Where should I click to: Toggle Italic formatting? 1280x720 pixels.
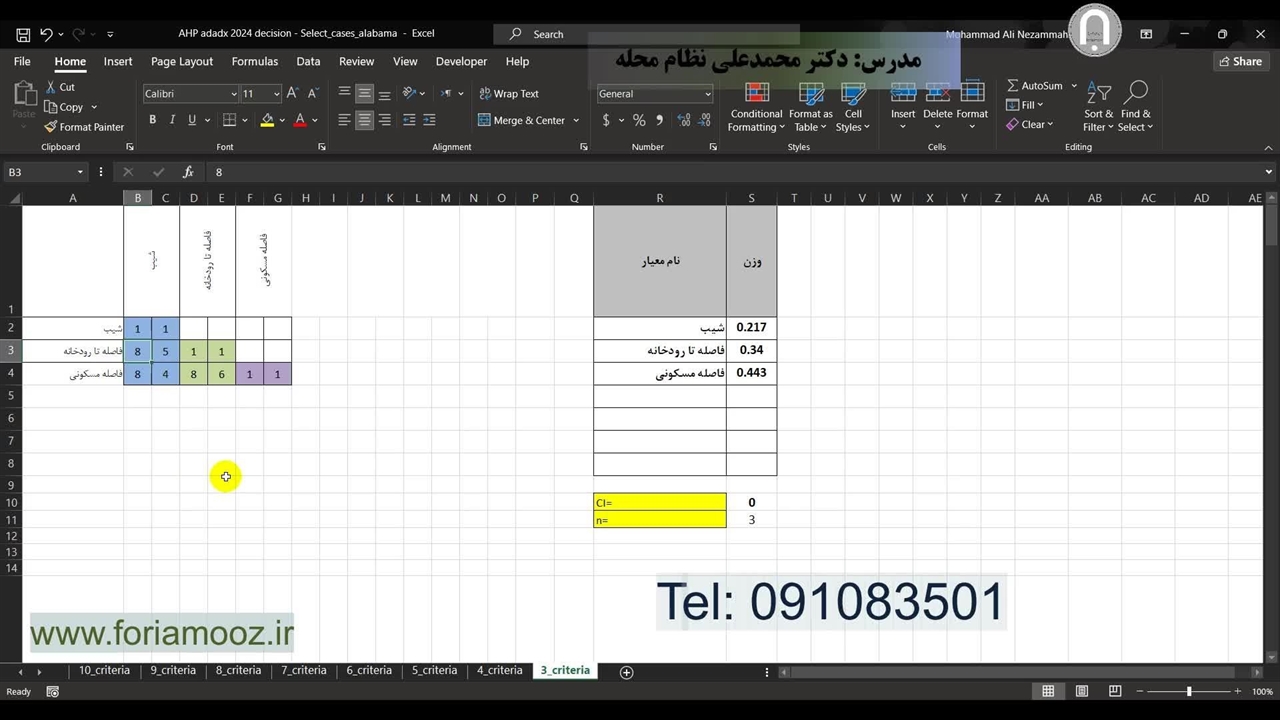(x=172, y=120)
